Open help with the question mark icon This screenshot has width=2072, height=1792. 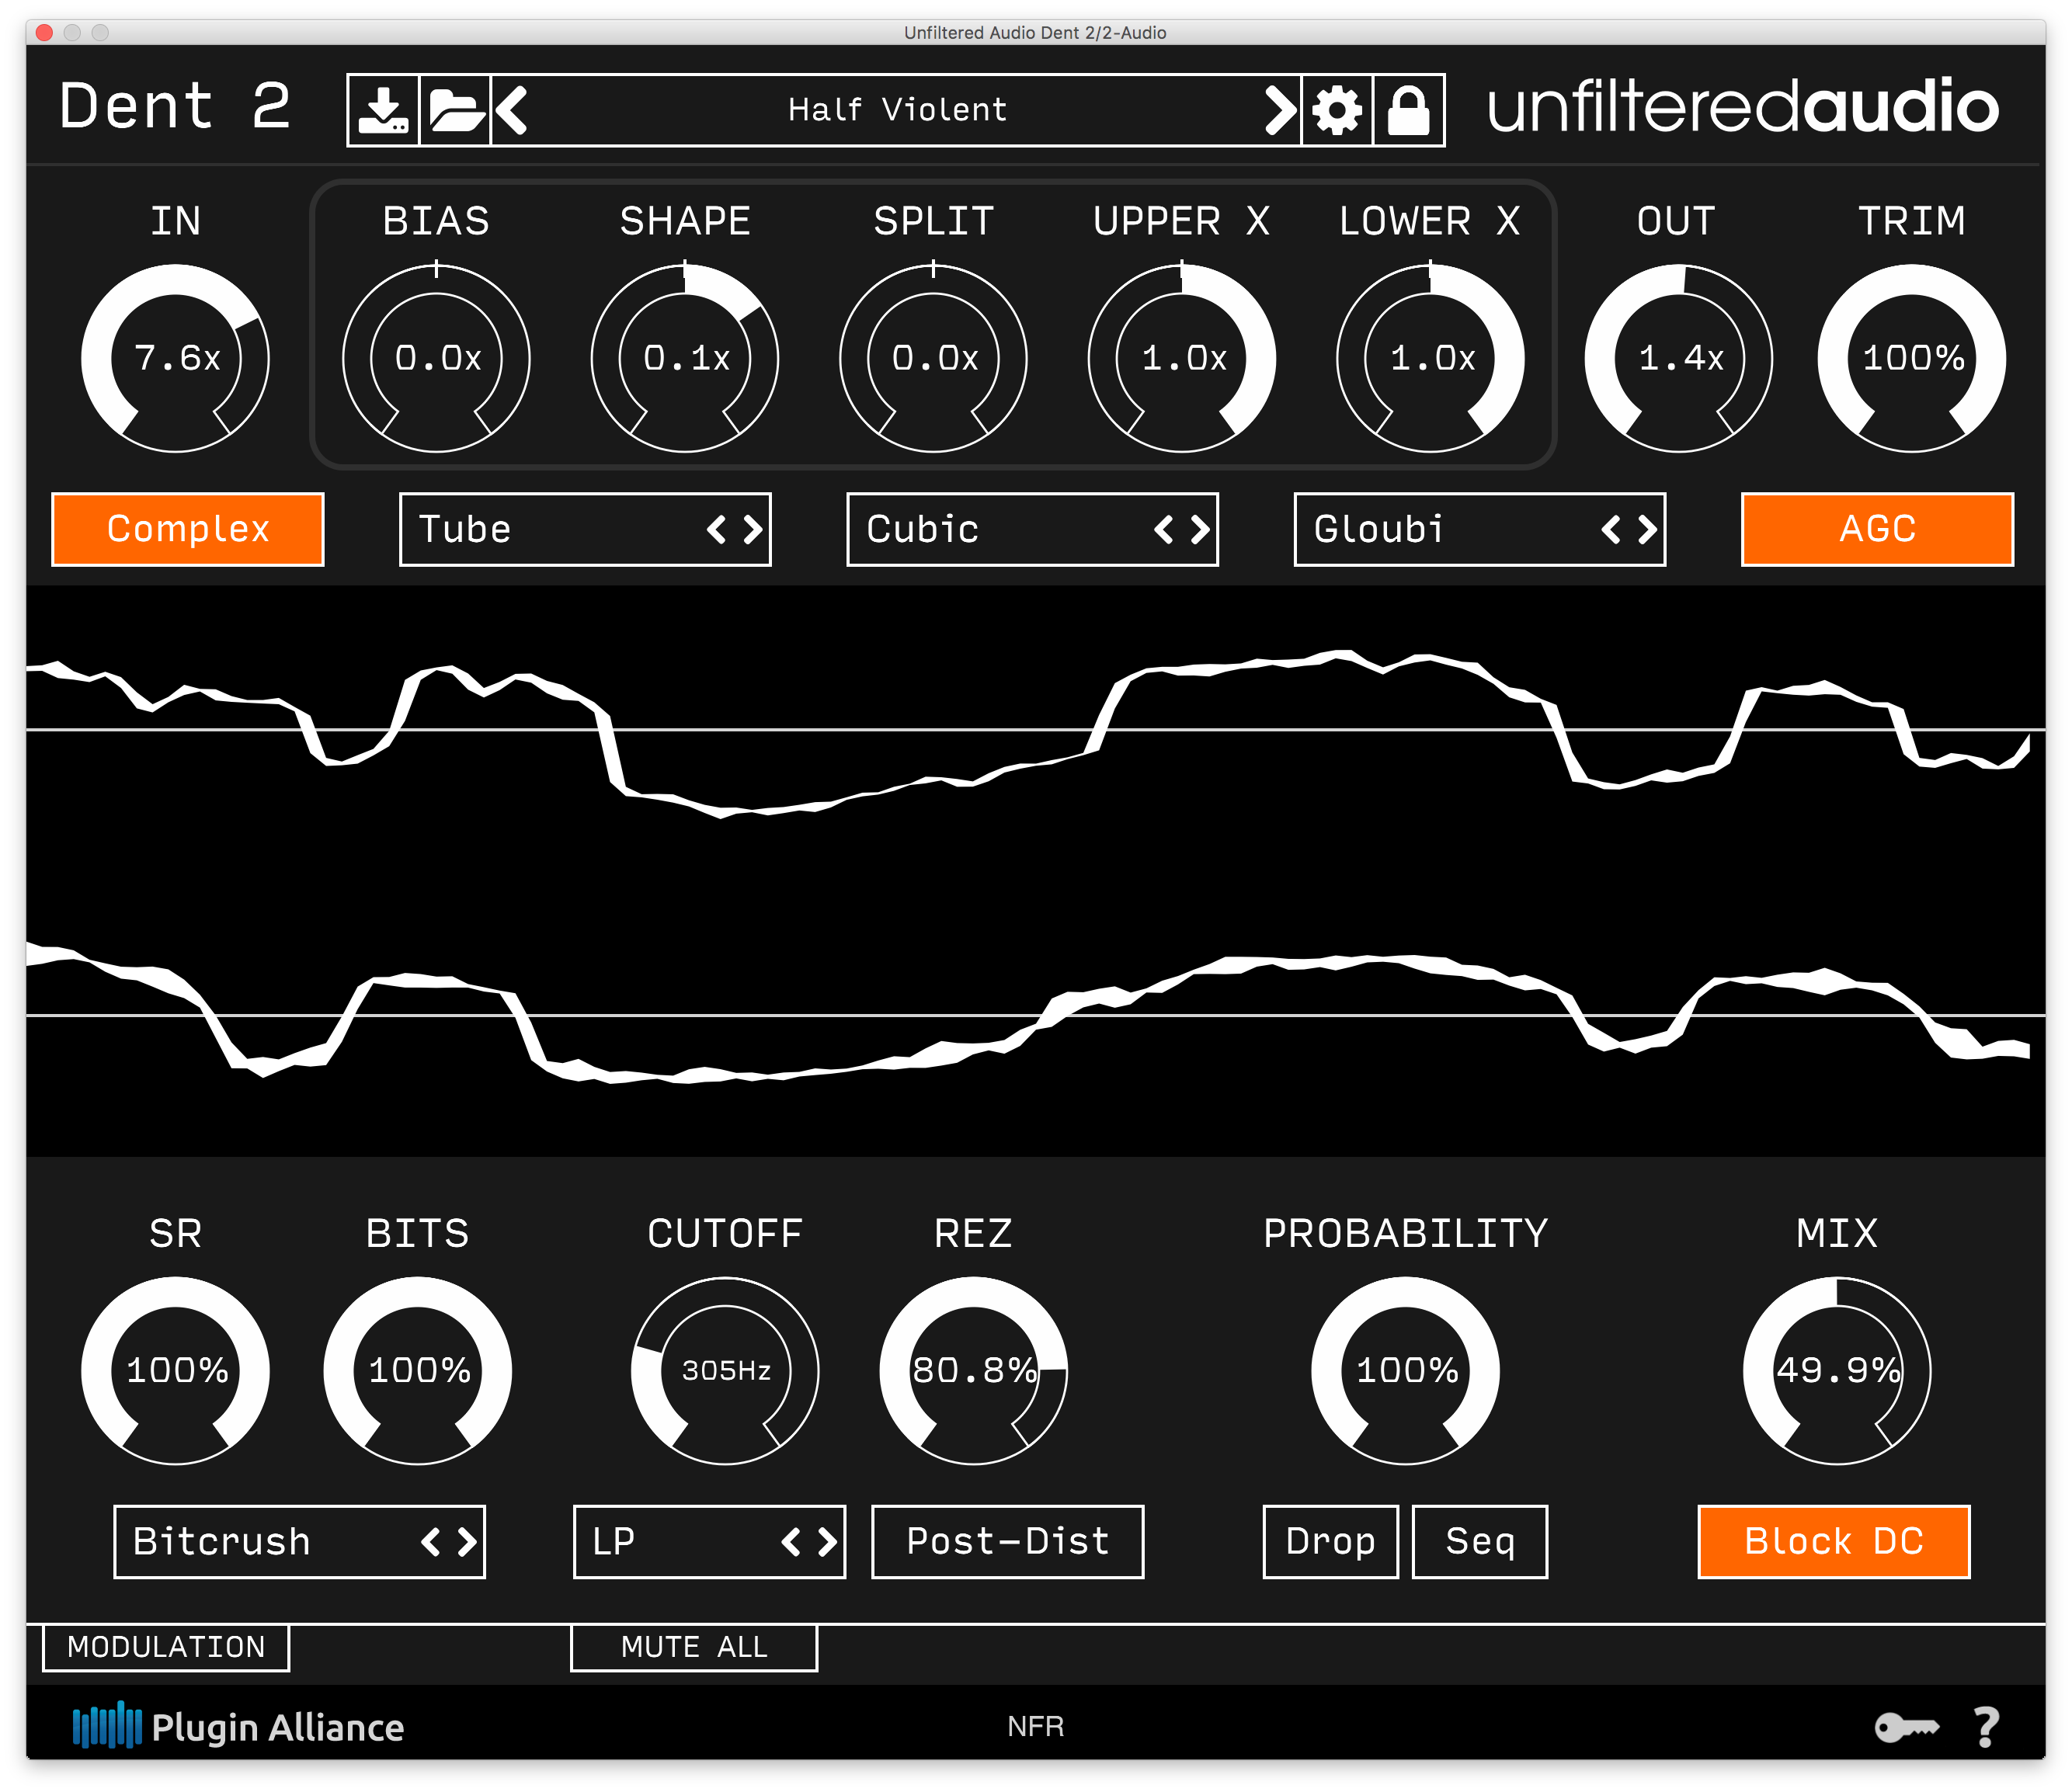(1986, 1727)
